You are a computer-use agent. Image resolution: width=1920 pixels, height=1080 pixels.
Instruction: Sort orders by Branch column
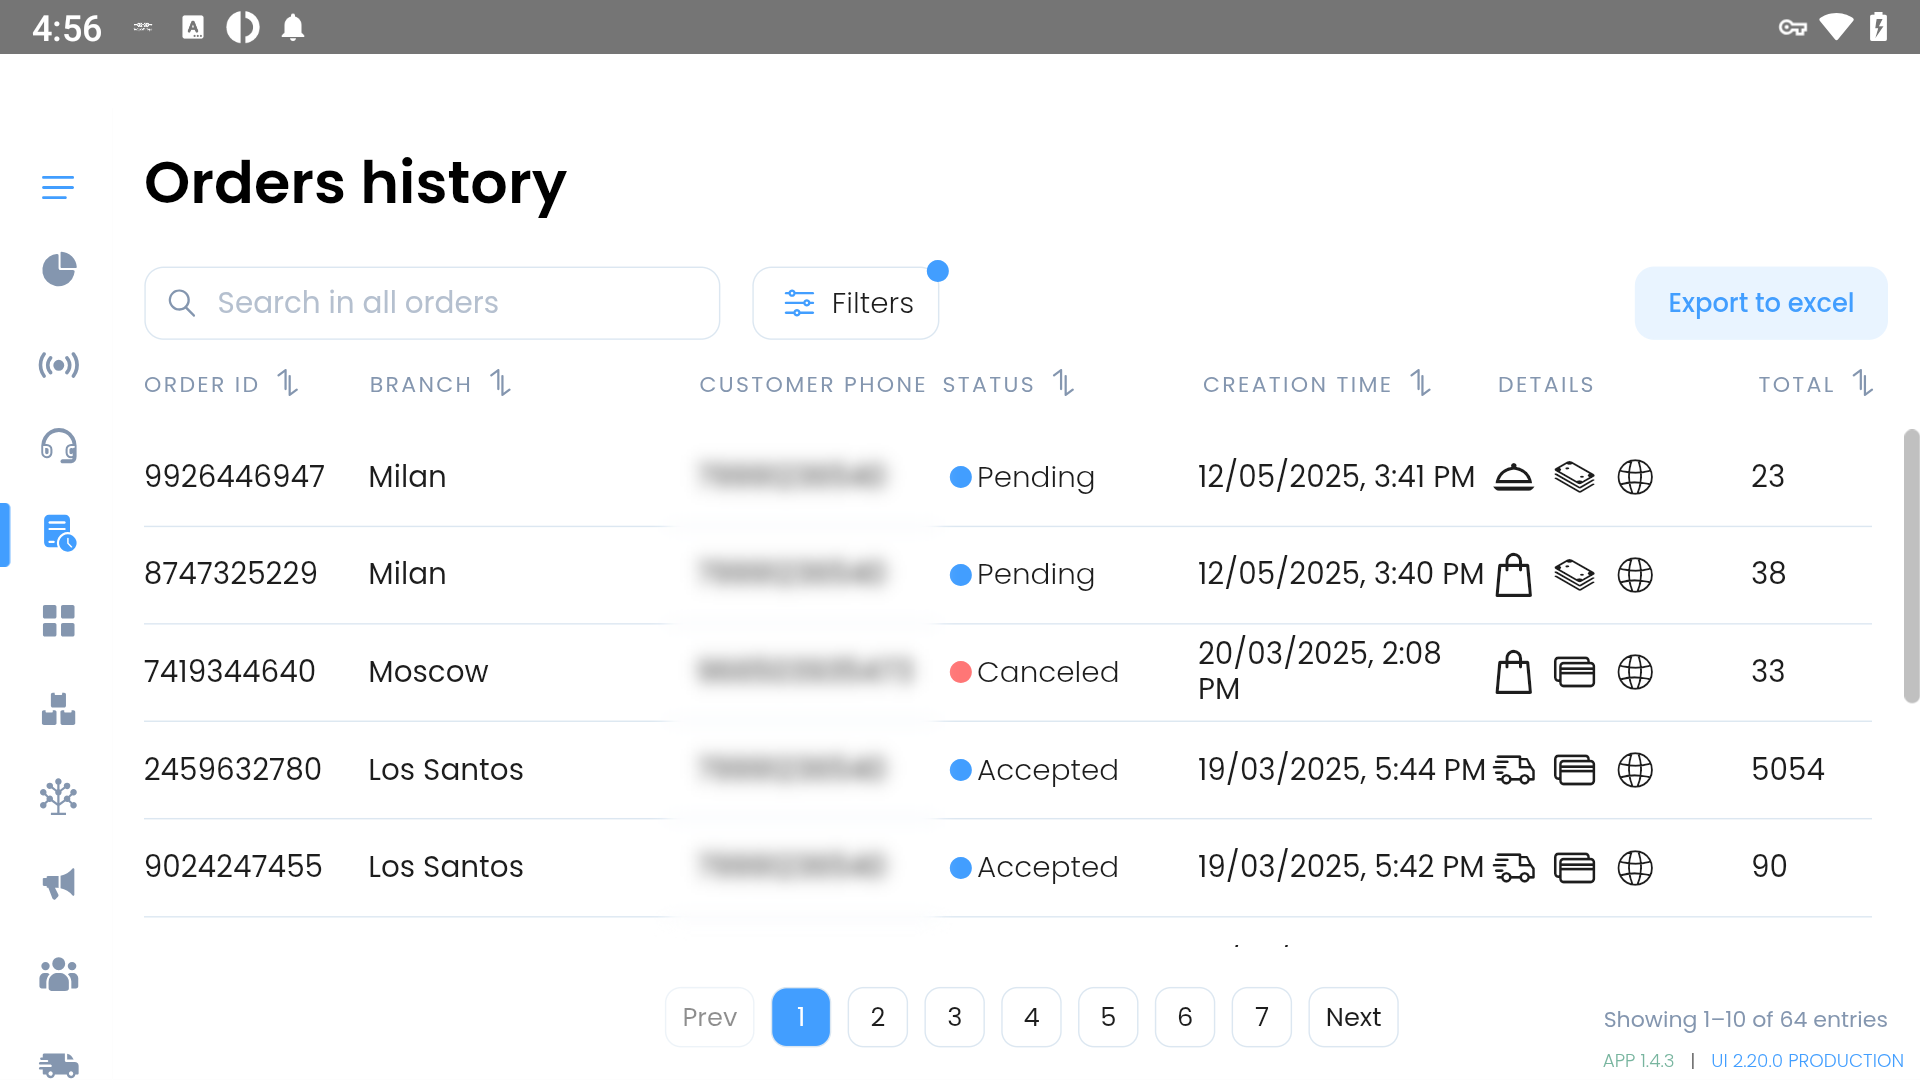500,383
